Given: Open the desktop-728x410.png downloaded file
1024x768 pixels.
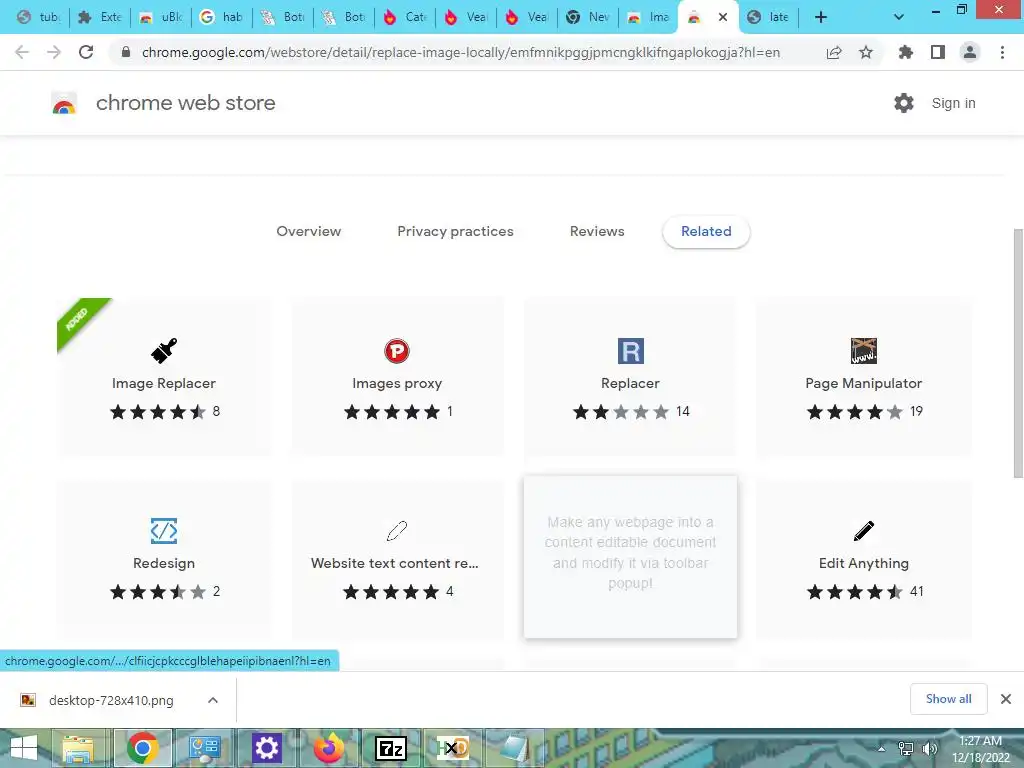Looking at the screenshot, I should pos(111,700).
